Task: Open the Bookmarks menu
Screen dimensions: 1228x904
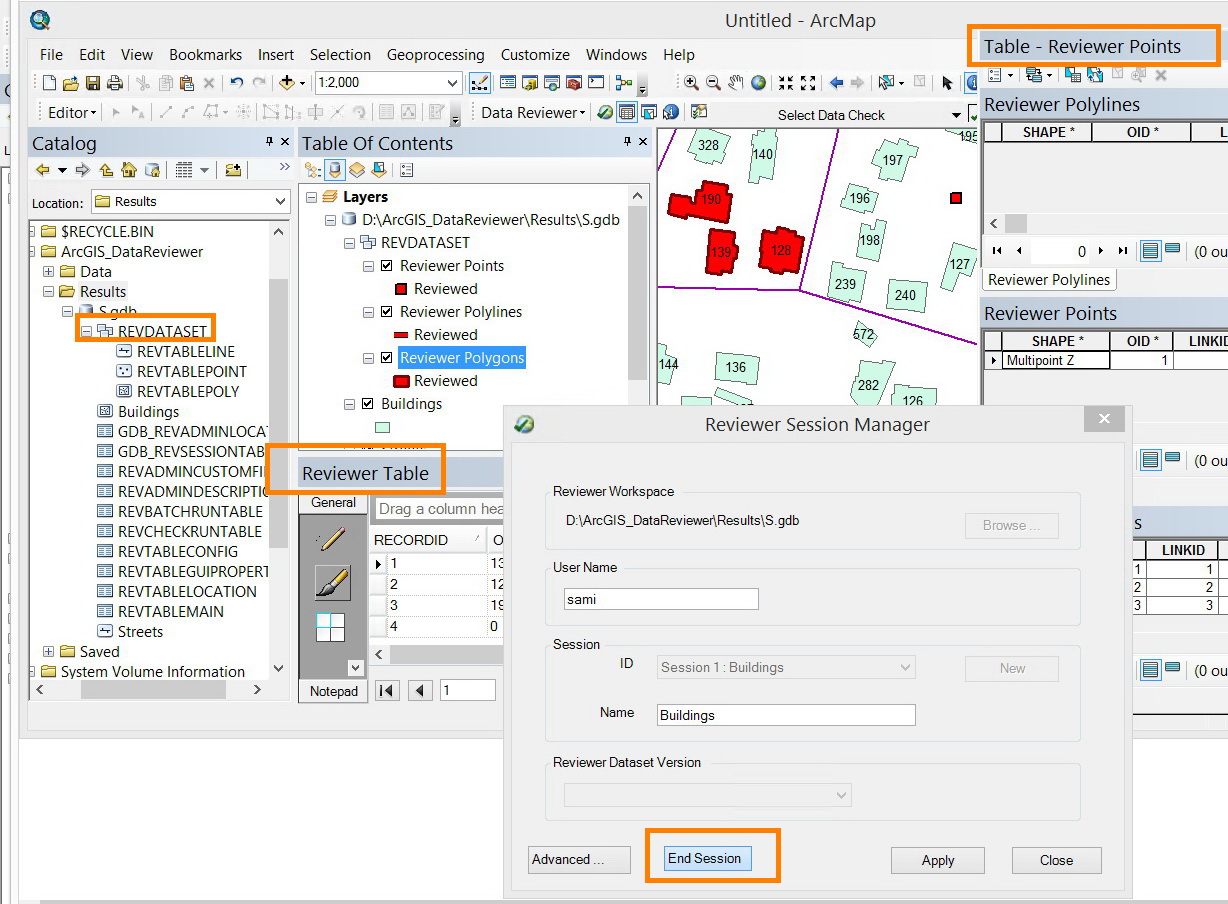Action: pyautogui.click(x=205, y=55)
